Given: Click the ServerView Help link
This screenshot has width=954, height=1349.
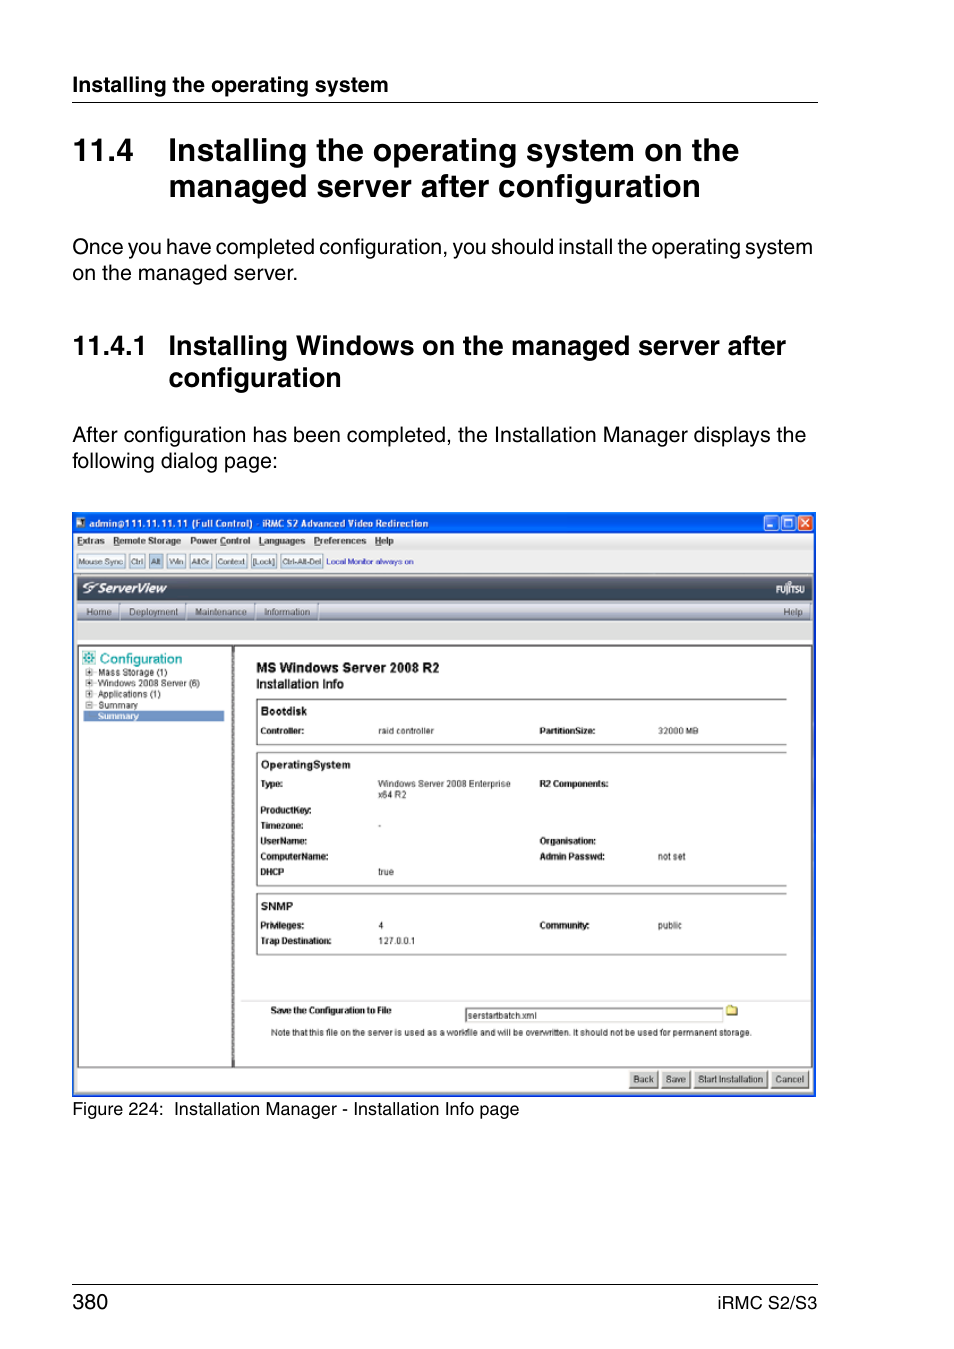Looking at the screenshot, I should tap(793, 612).
